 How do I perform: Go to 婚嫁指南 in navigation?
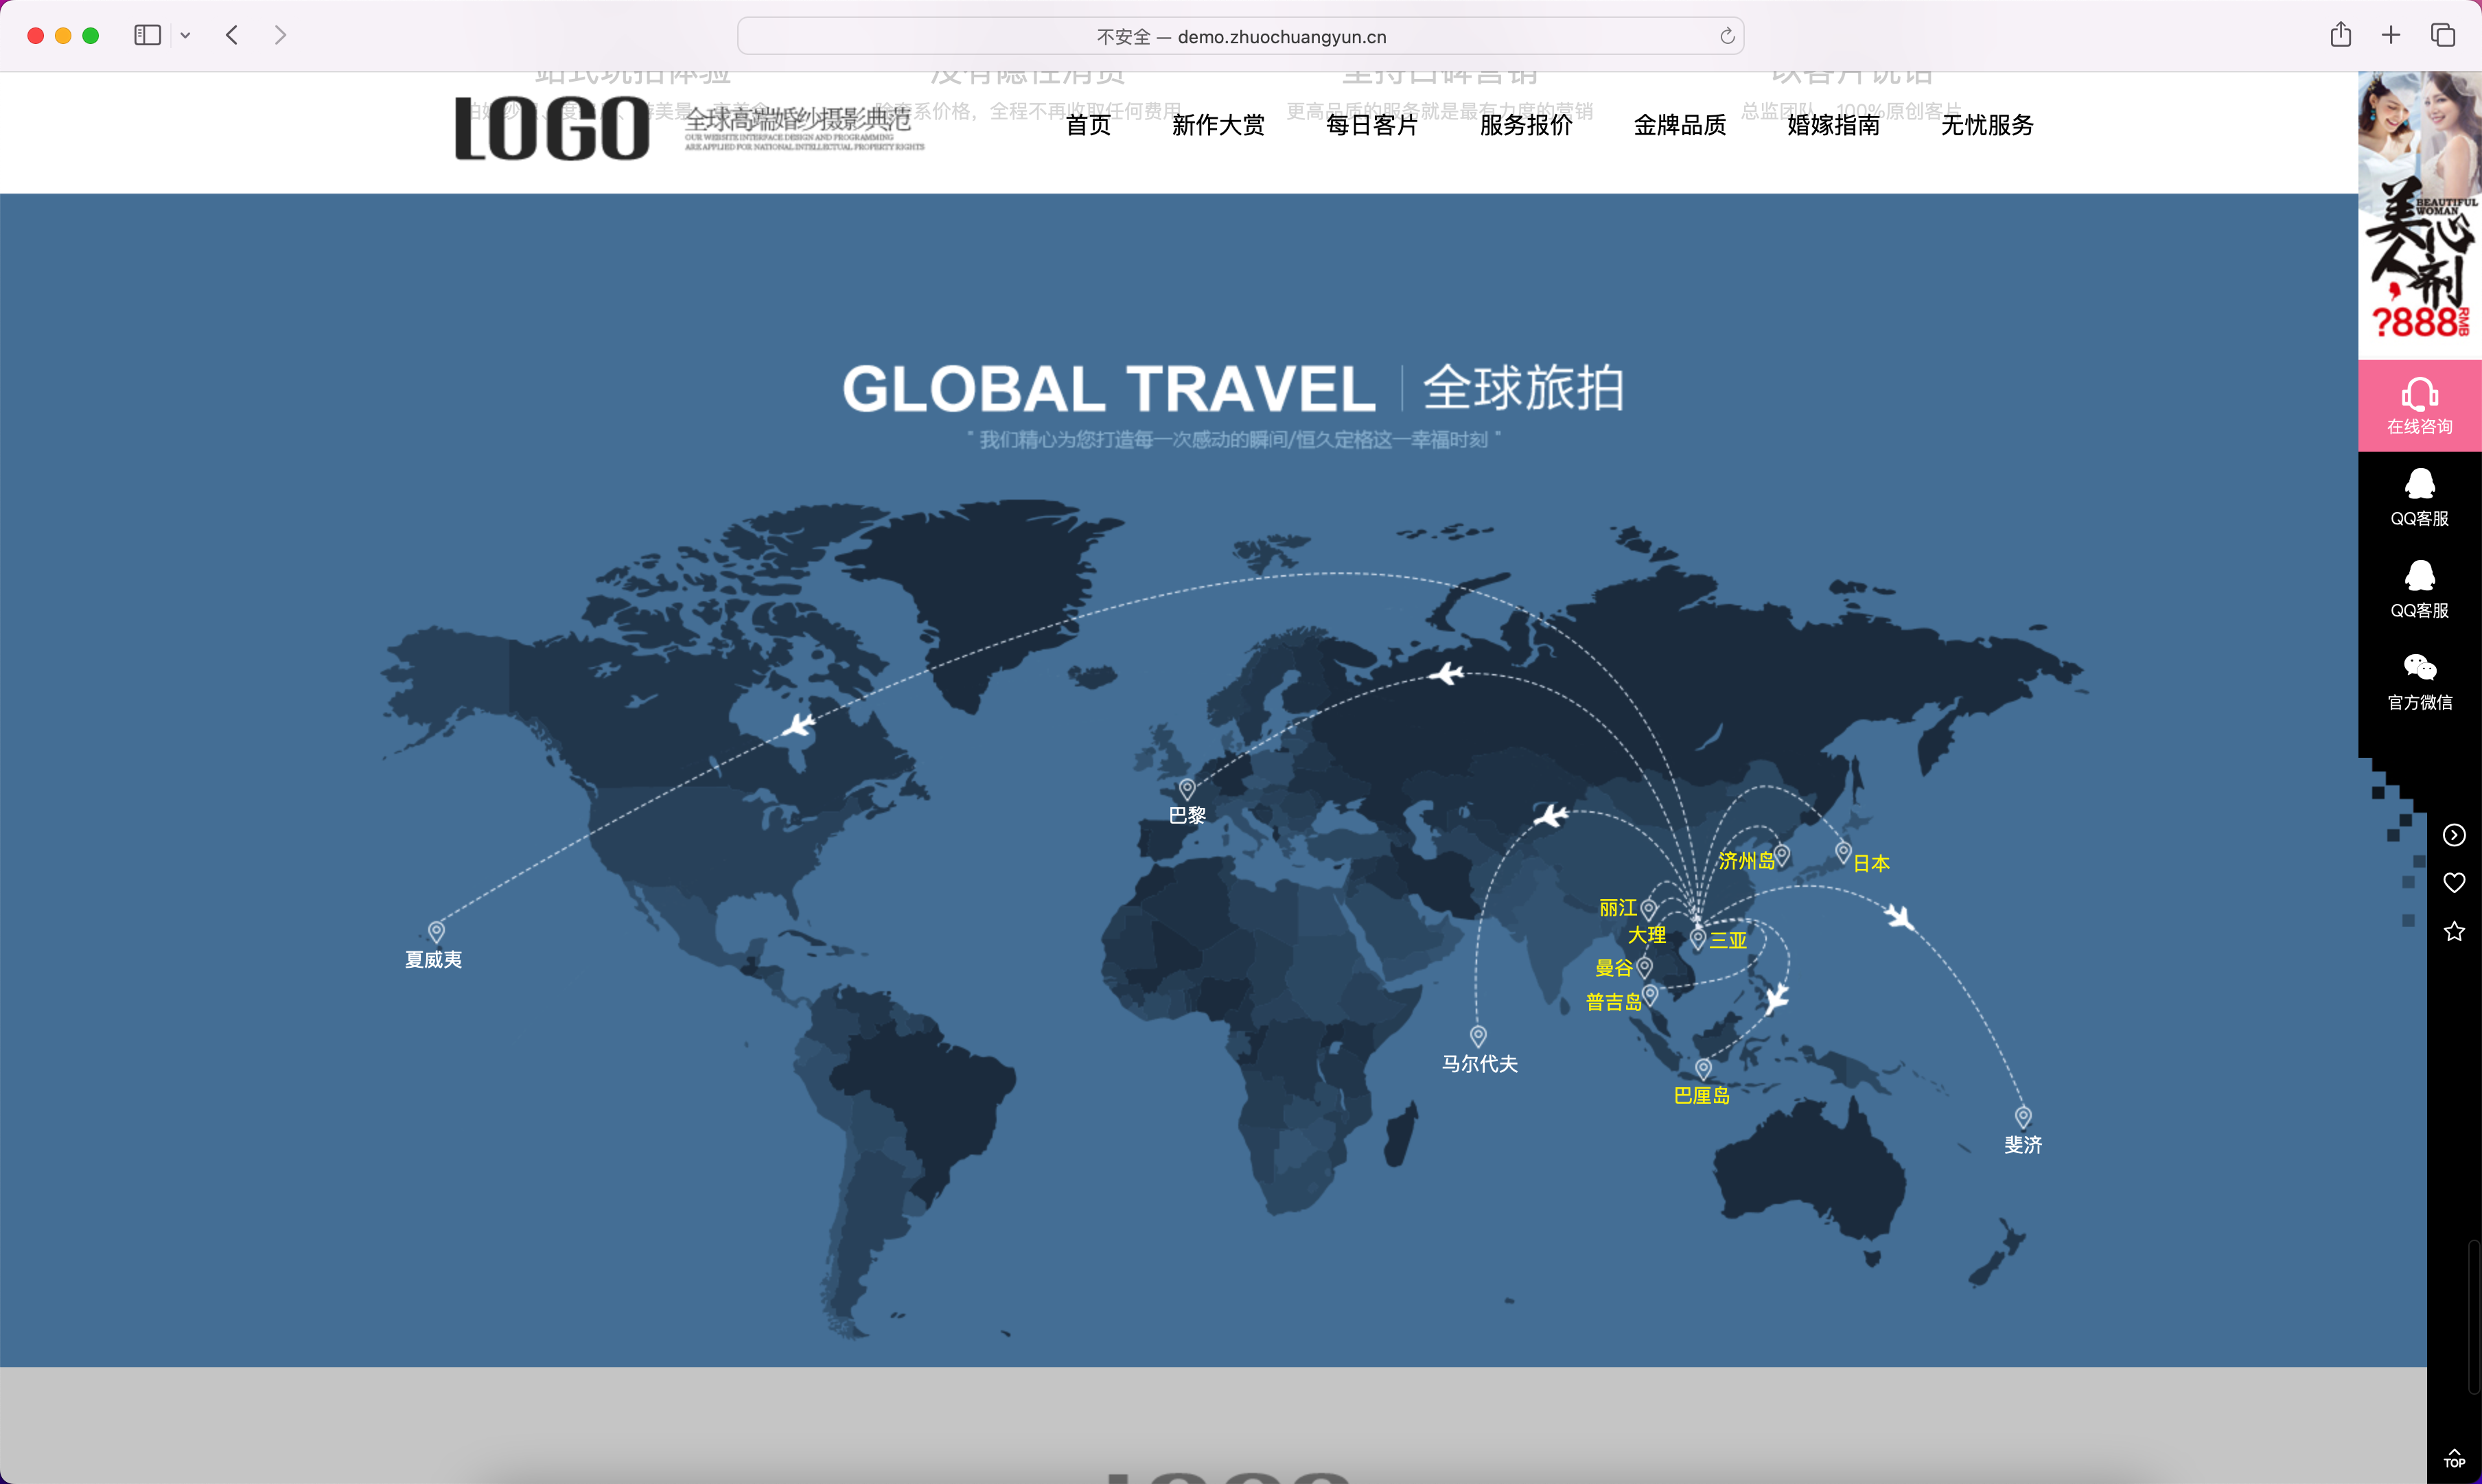pos(1833,125)
